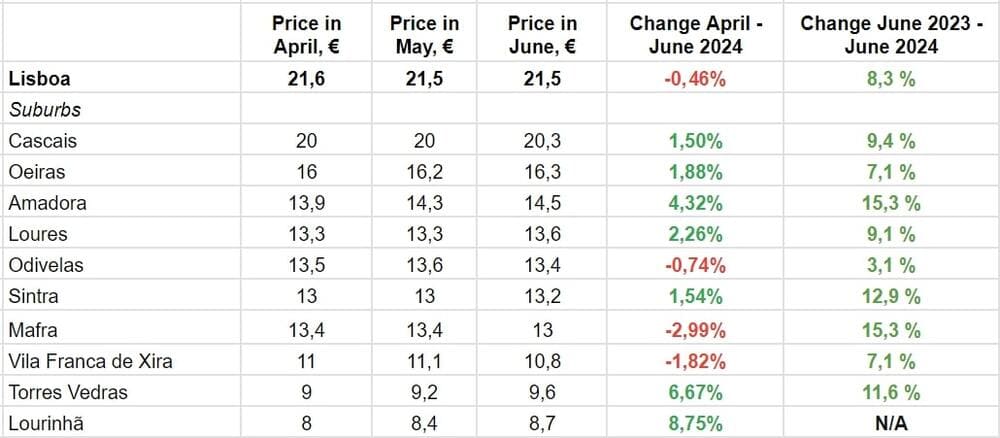The image size is (1000, 438).
Task: Select the Vila Franca de Xira label
Action: pos(90,361)
